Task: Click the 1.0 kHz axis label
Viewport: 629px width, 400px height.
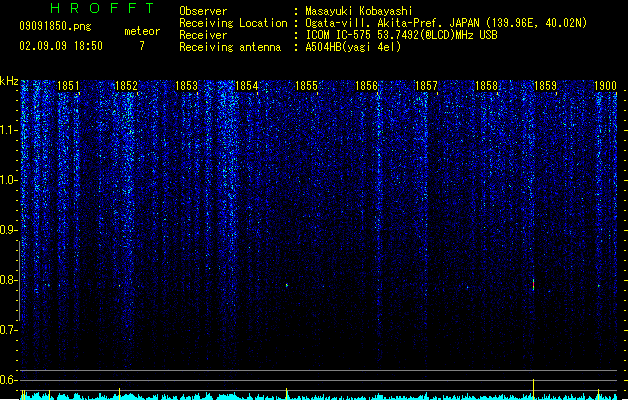Action: 9,180
